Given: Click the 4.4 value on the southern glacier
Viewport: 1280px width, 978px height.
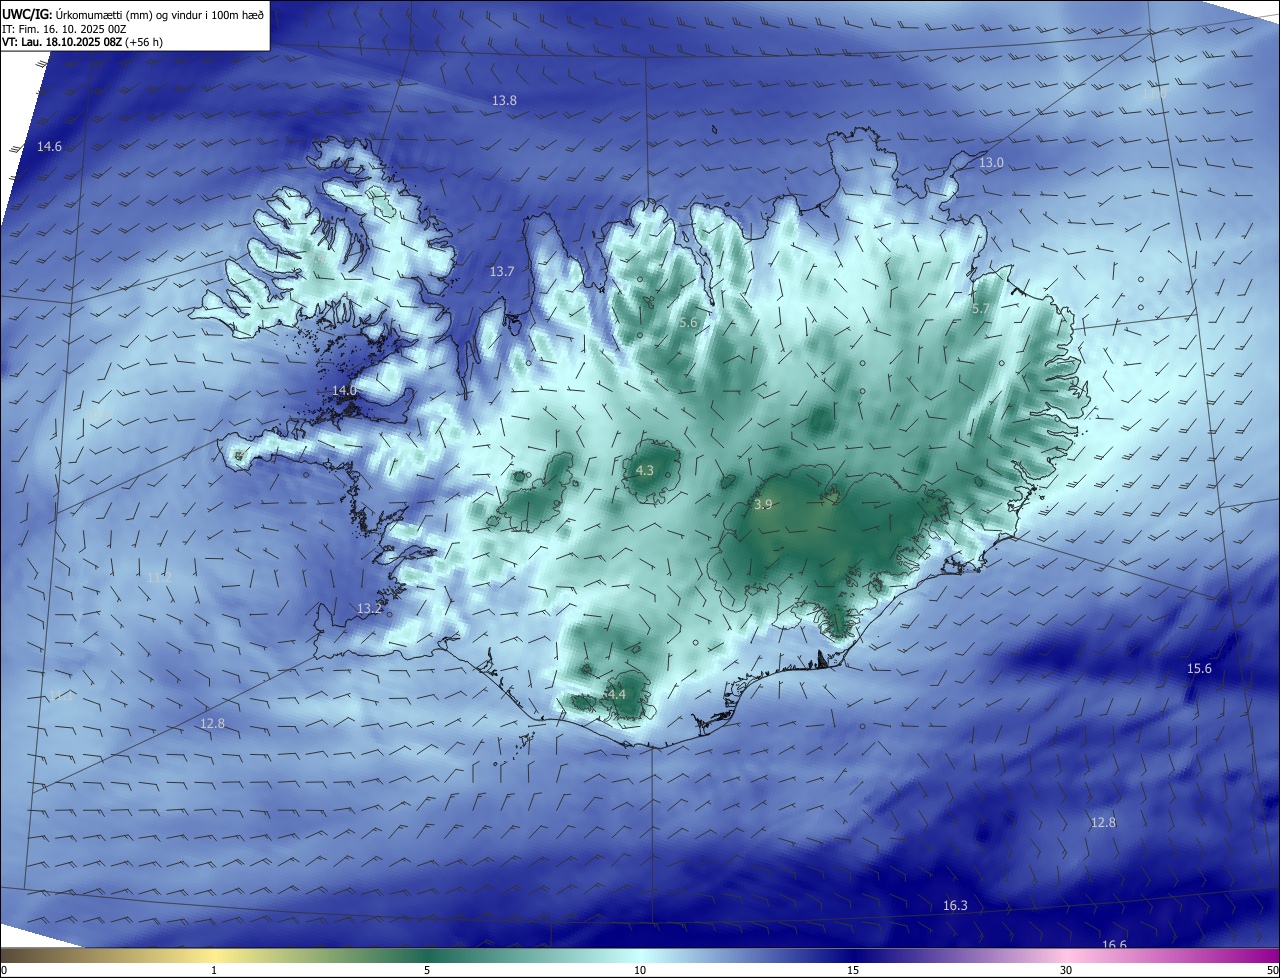Looking at the screenshot, I should [616, 694].
